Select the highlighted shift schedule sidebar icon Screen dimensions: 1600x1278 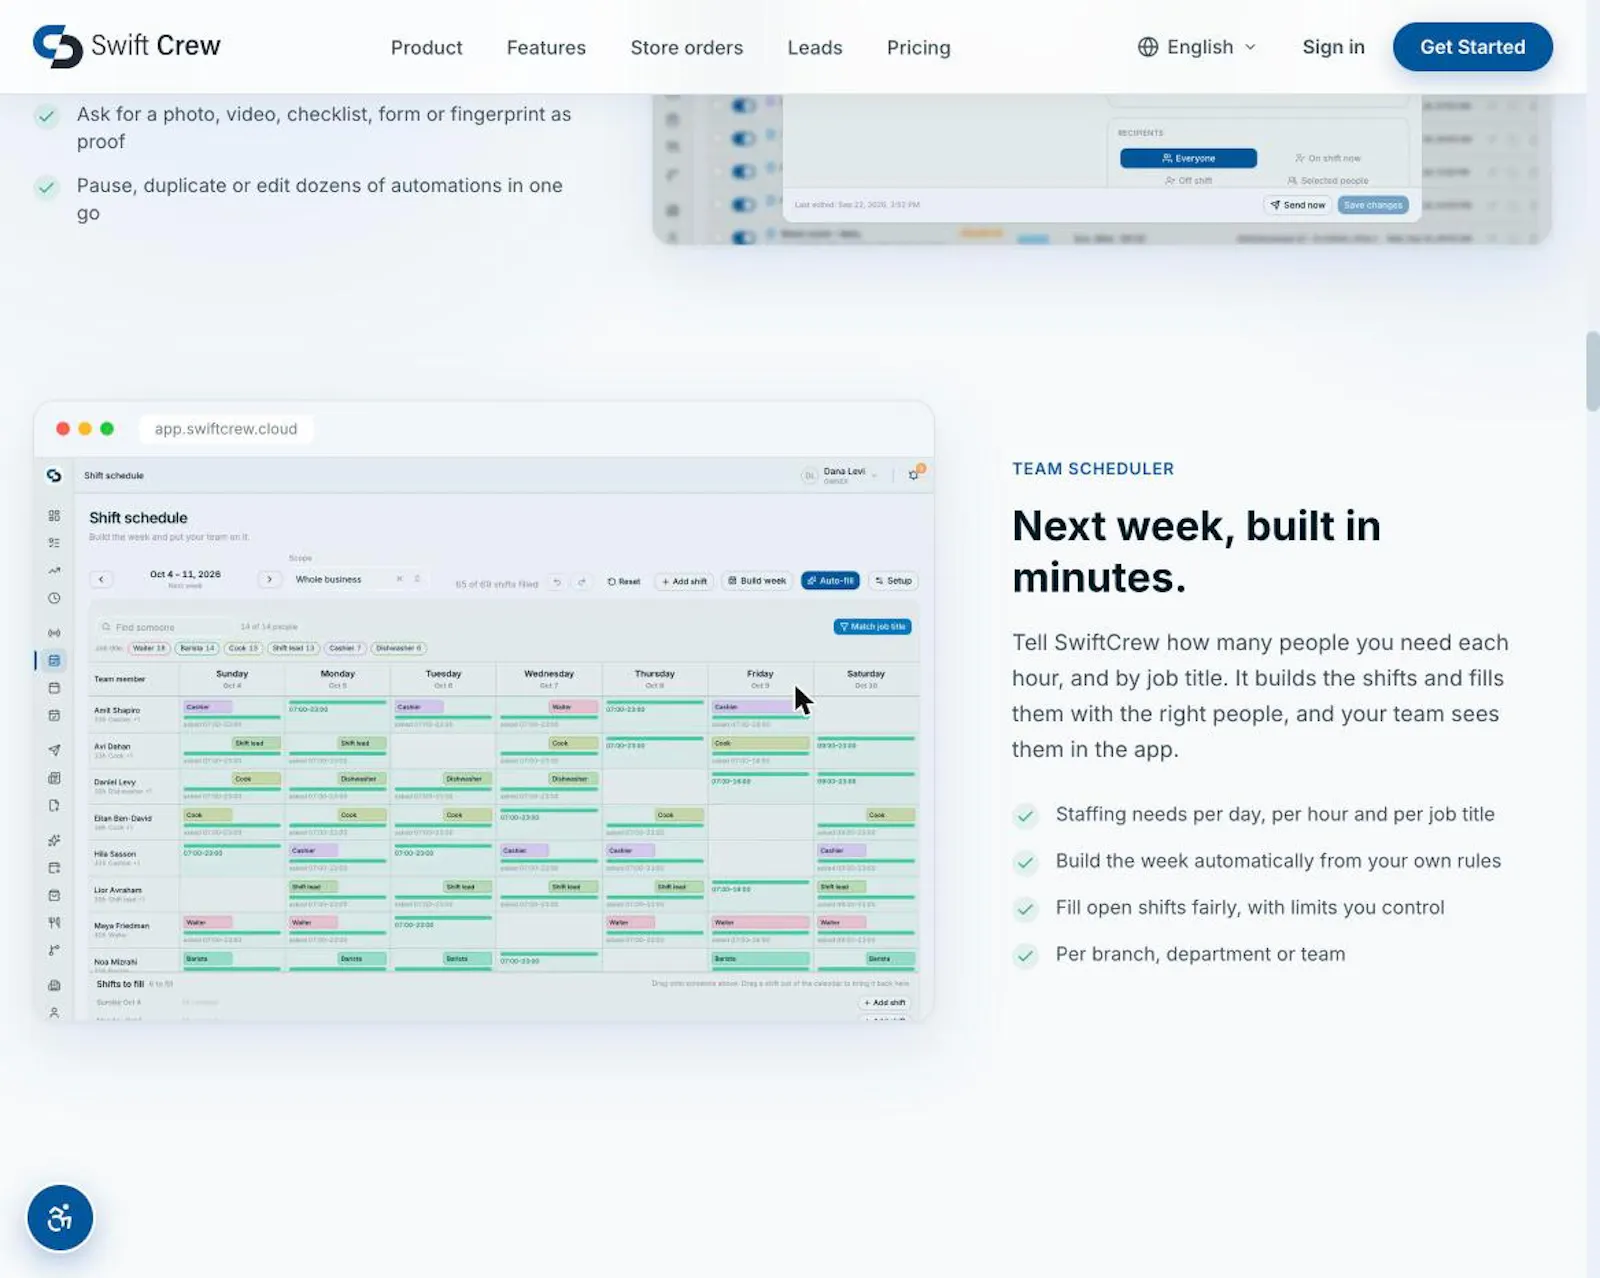point(54,660)
